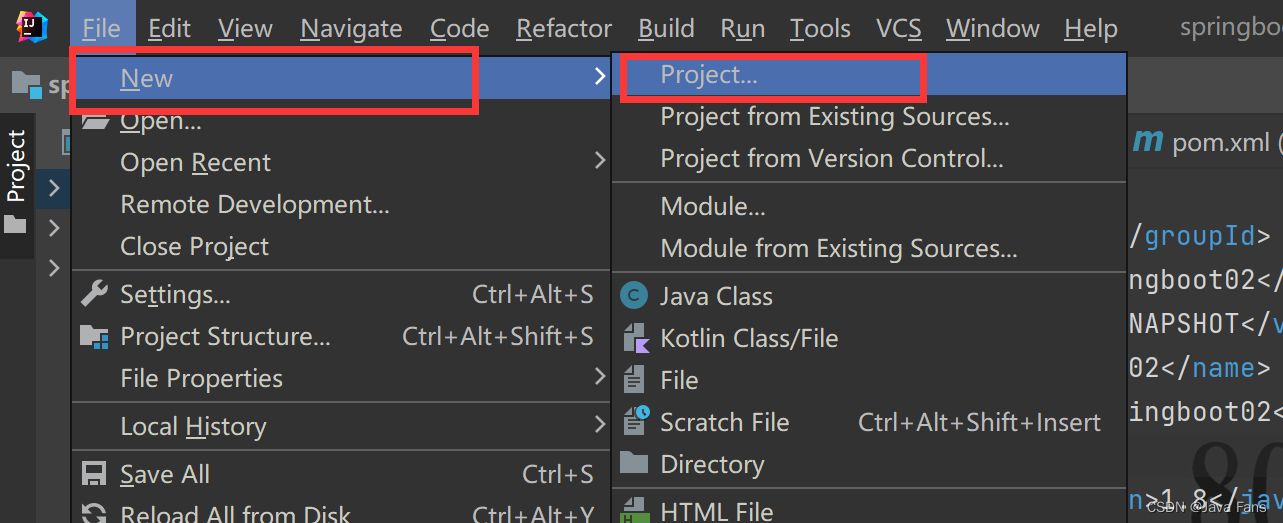Open Project Structure dialog entry

[338, 336]
